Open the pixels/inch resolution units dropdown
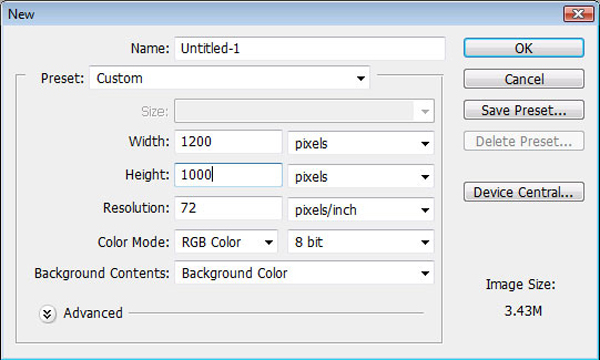 [361, 209]
